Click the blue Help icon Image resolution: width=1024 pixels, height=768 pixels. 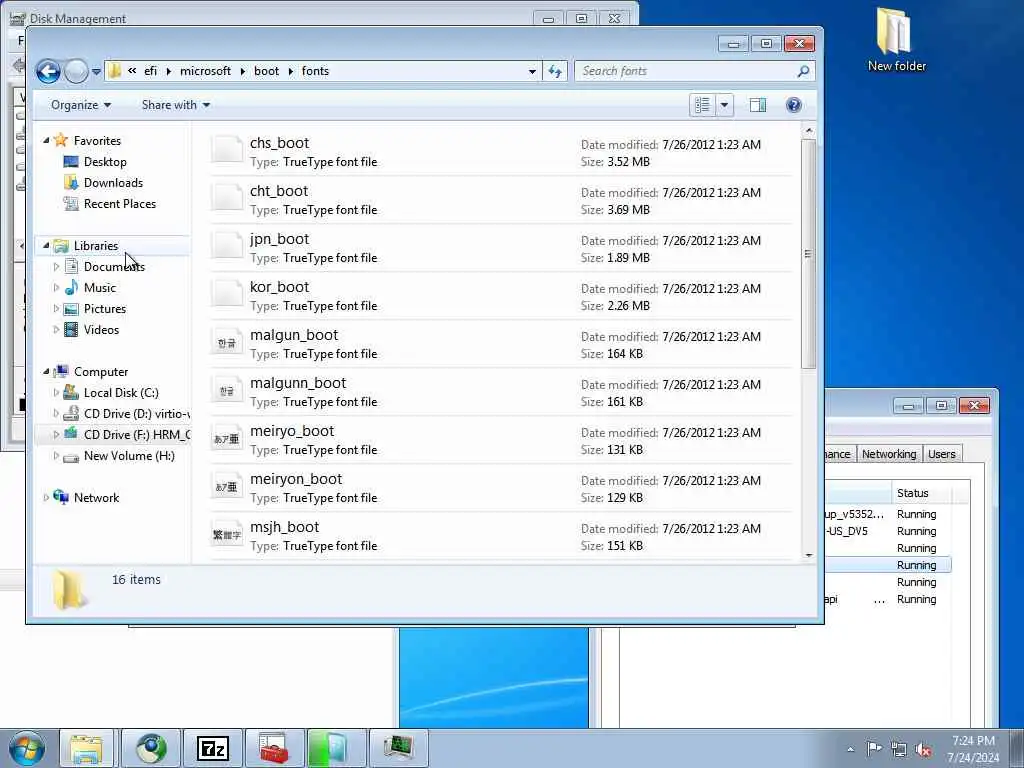pyautogui.click(x=793, y=105)
